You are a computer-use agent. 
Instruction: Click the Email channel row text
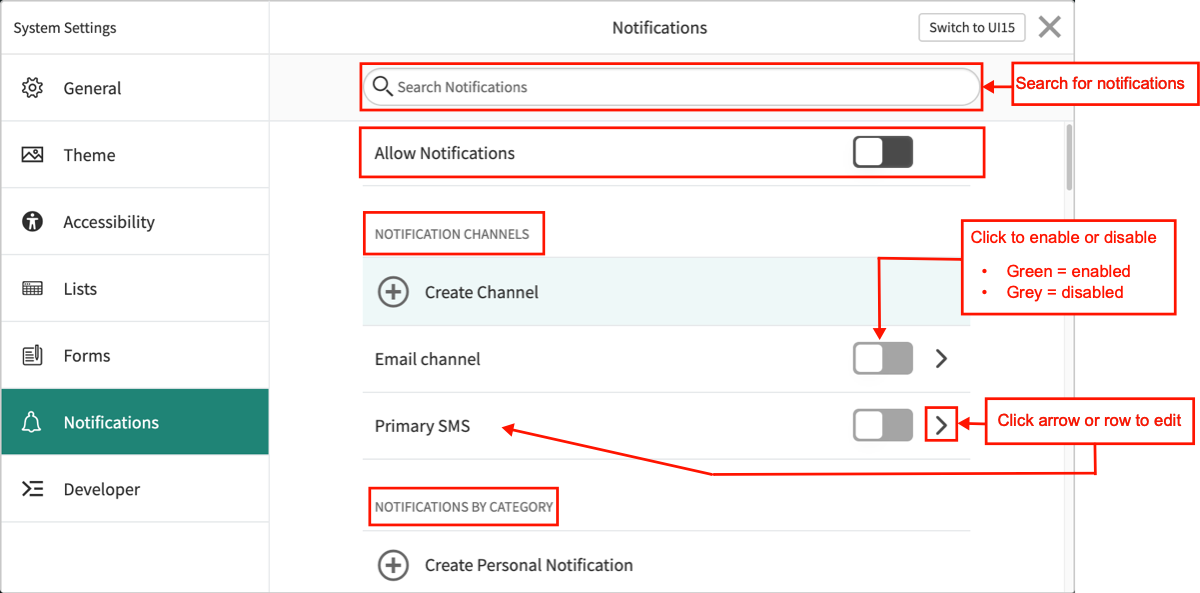(427, 359)
